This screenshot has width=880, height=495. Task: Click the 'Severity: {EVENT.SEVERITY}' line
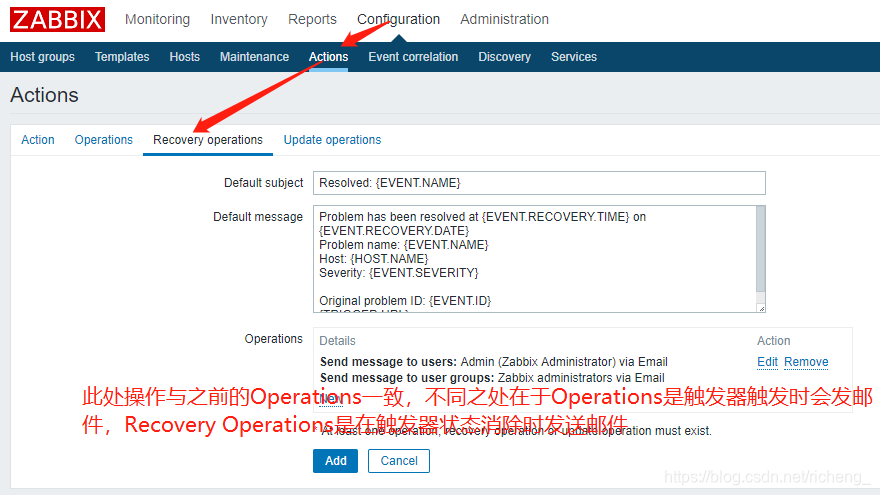(x=398, y=273)
